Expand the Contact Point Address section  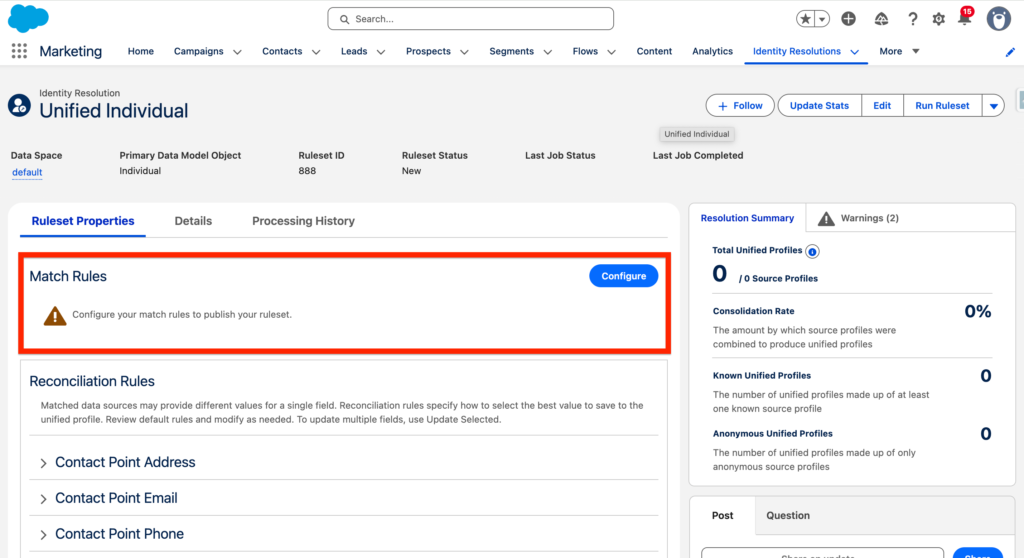pos(44,463)
